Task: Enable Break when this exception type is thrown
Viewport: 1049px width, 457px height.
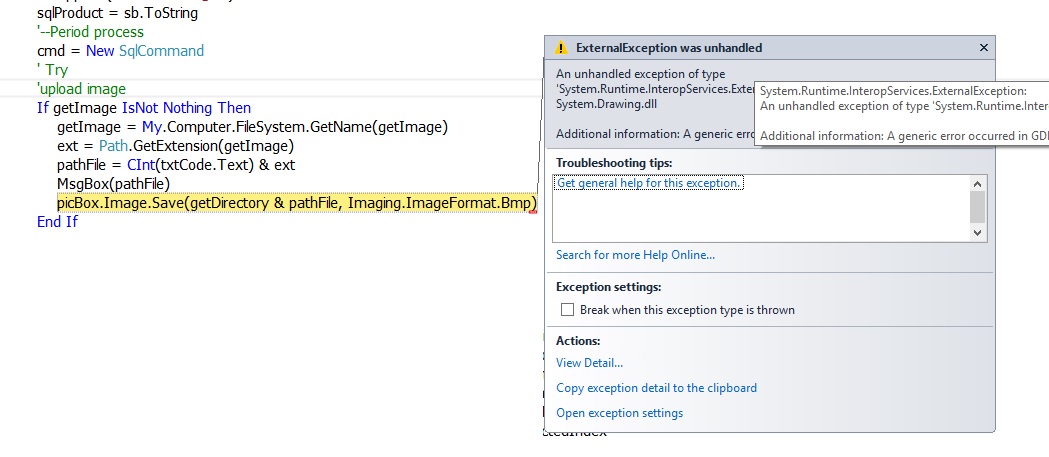Action: point(567,310)
